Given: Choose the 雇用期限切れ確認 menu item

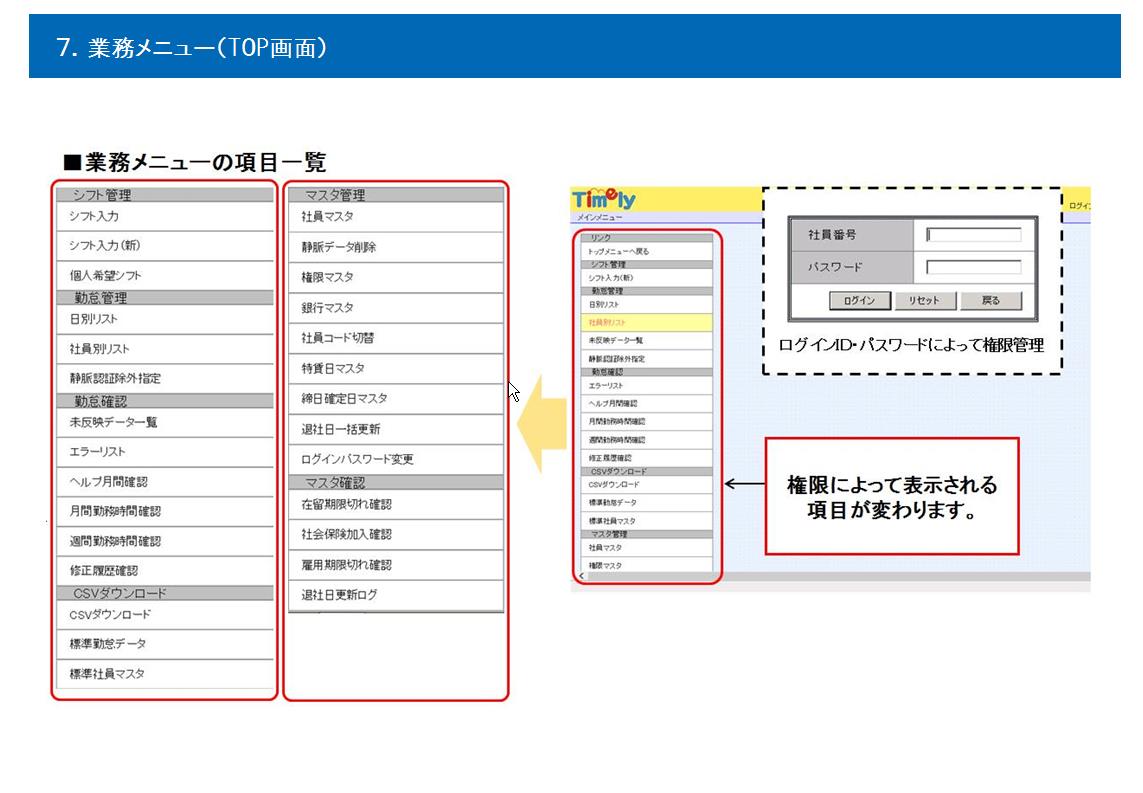Looking at the screenshot, I should tap(396, 565).
